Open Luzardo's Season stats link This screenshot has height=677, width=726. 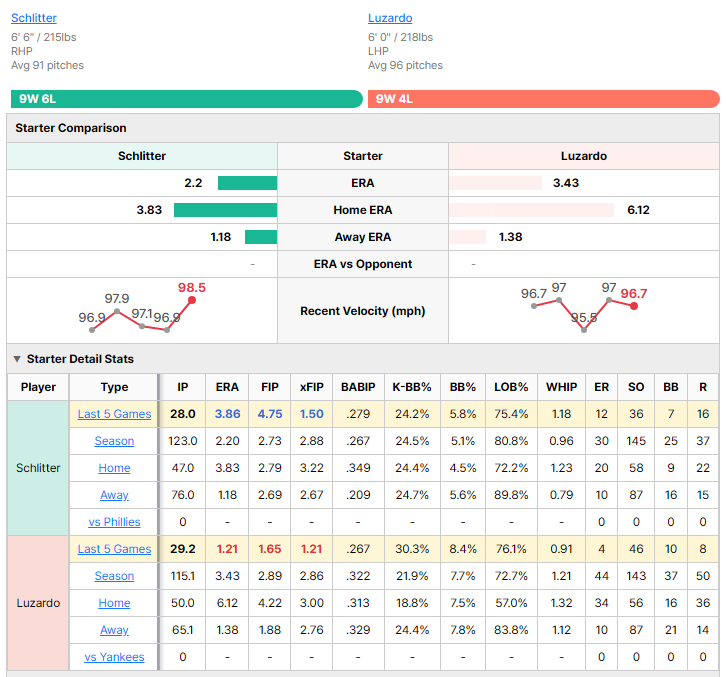(x=114, y=576)
